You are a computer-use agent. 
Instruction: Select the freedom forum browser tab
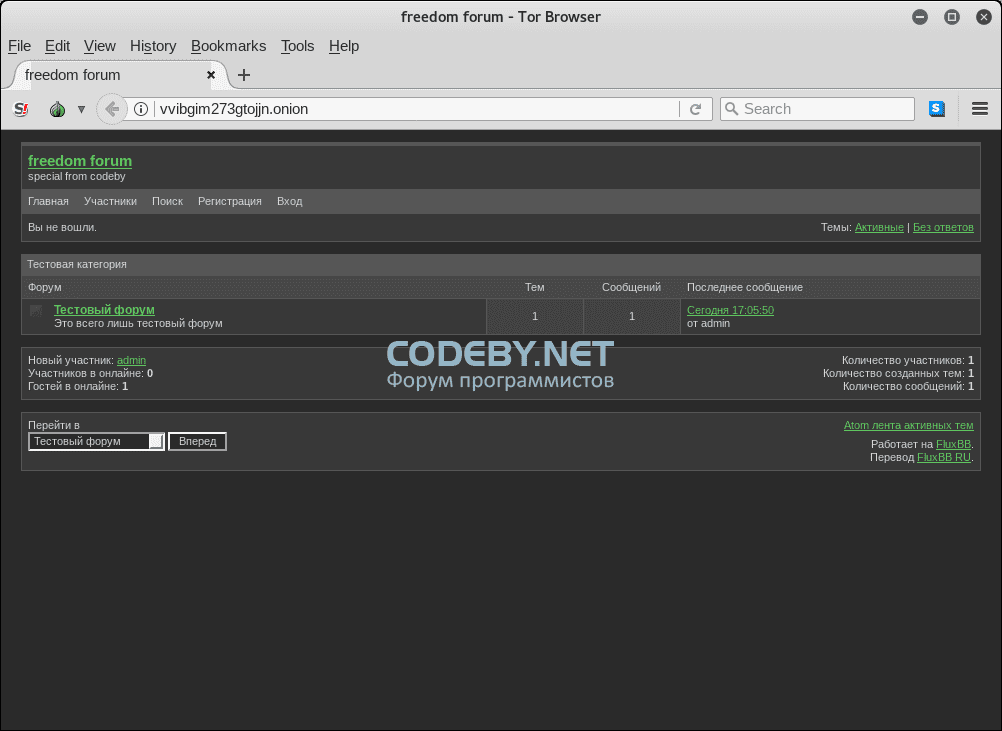pos(118,75)
